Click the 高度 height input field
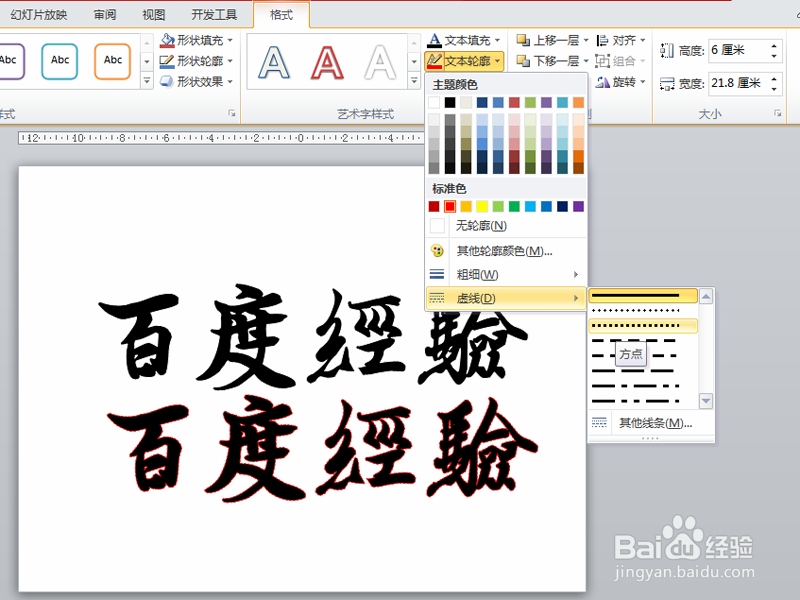This screenshot has width=800, height=600. coord(738,50)
